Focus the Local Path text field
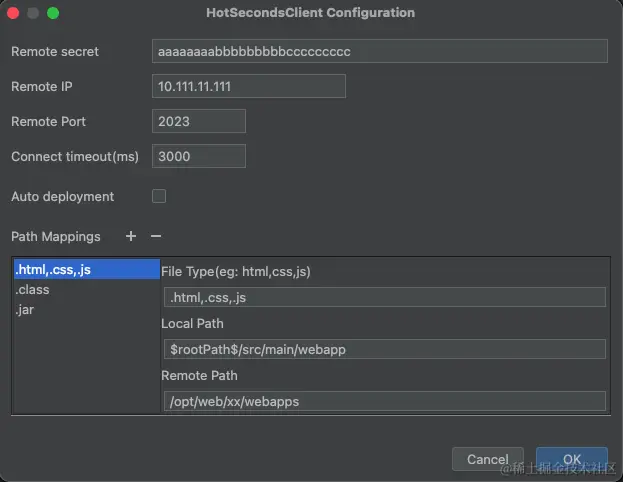 click(384, 349)
